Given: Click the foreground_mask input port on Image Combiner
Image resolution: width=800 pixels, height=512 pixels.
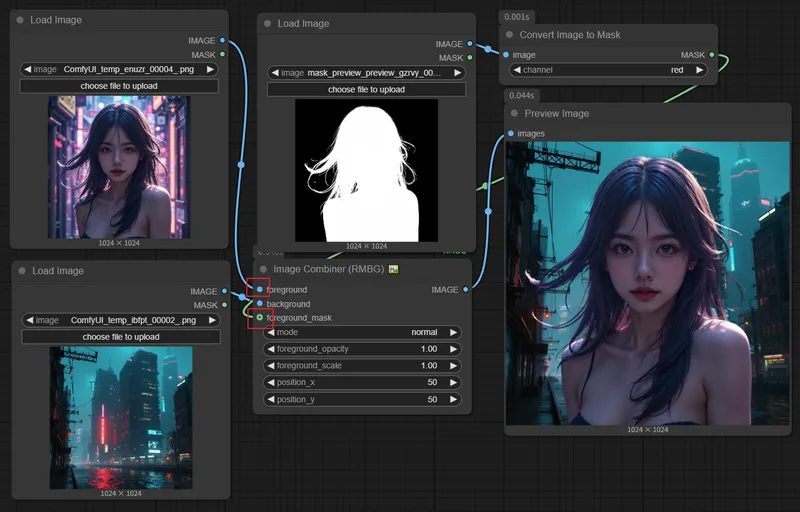Looking at the screenshot, I should tap(259, 318).
